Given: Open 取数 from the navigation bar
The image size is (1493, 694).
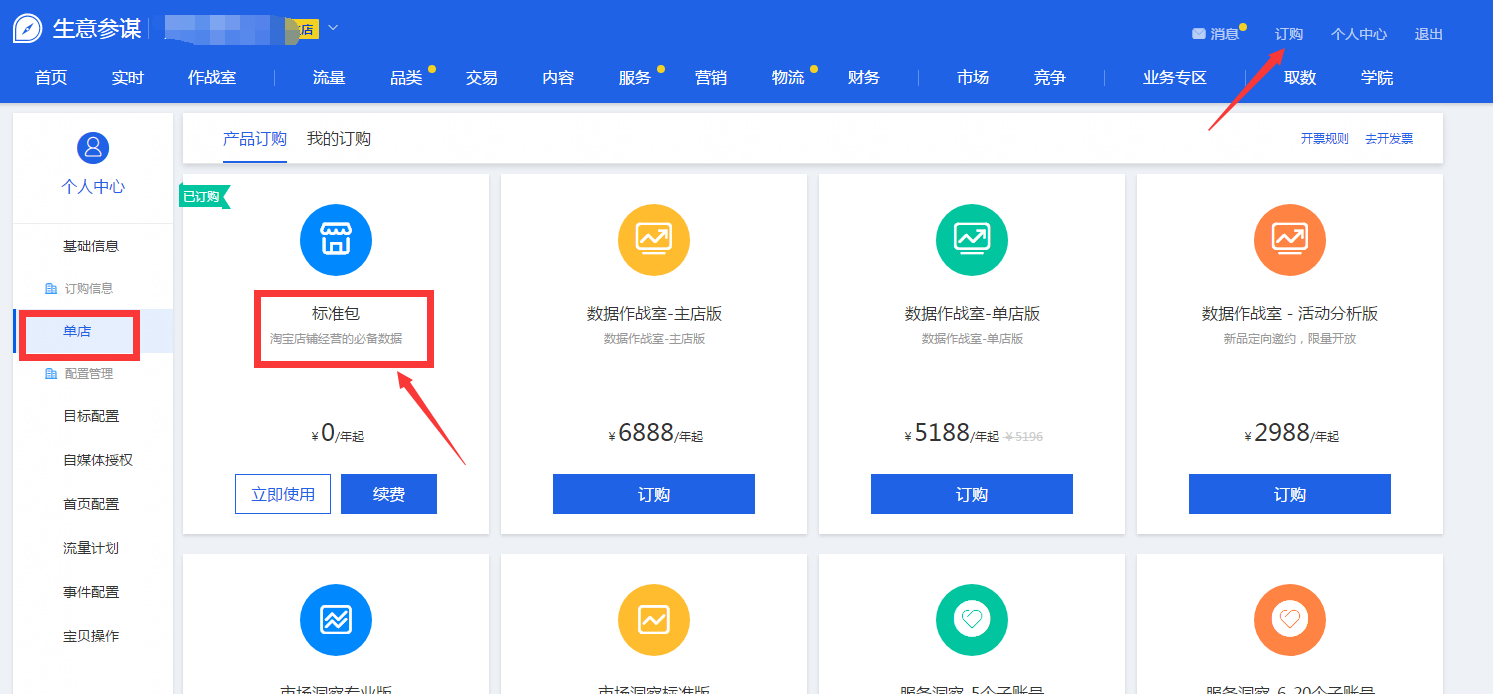Looking at the screenshot, I should pyautogui.click(x=1299, y=77).
